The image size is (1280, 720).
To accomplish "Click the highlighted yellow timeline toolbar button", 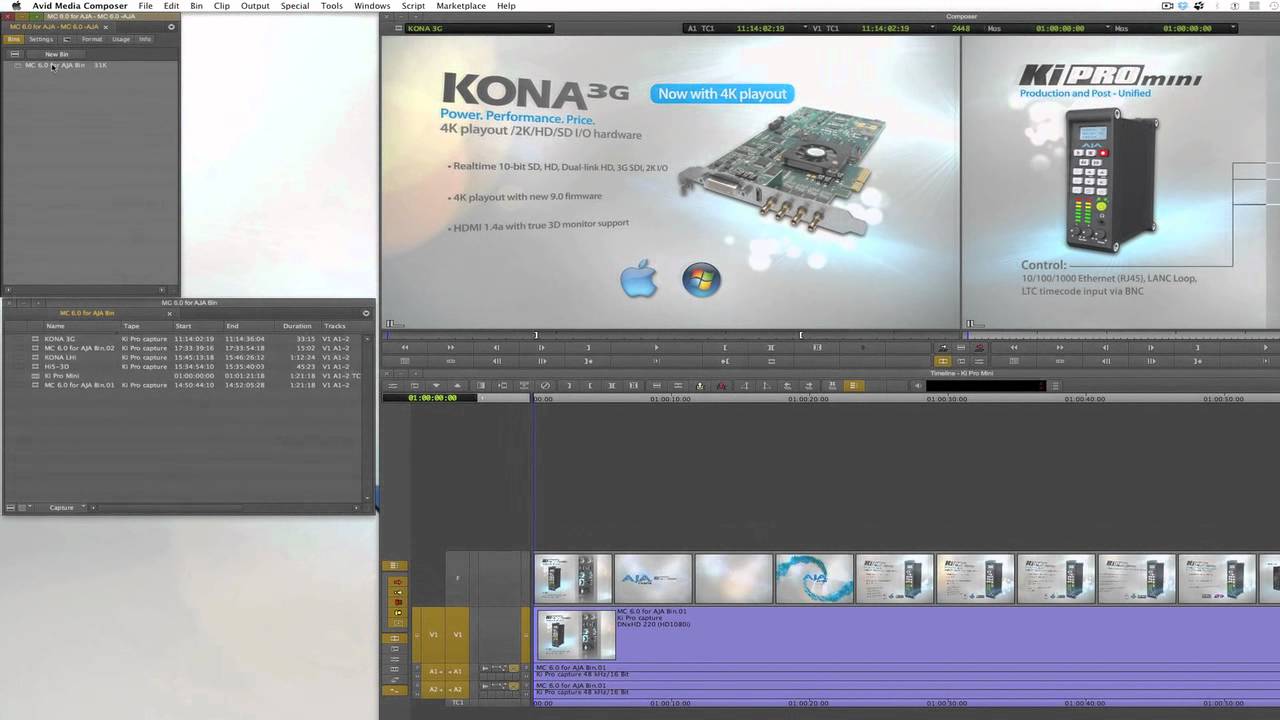I will point(853,385).
